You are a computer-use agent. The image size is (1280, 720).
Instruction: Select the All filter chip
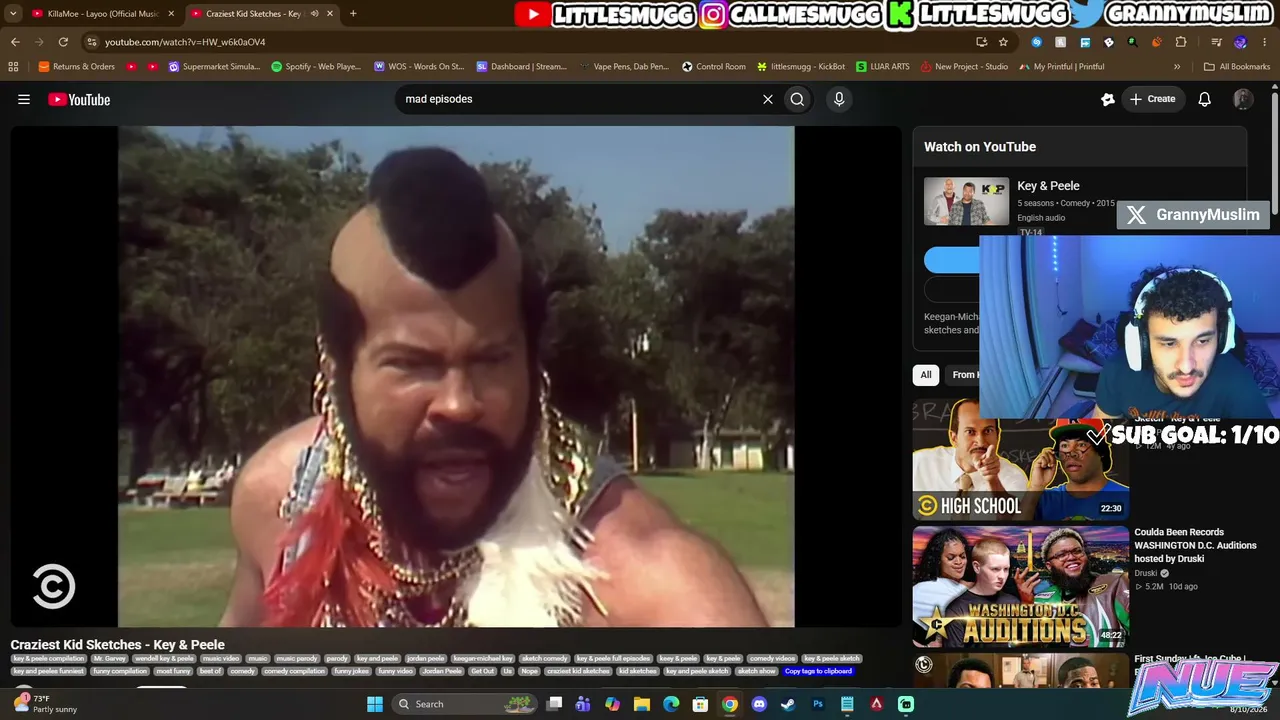(926, 375)
